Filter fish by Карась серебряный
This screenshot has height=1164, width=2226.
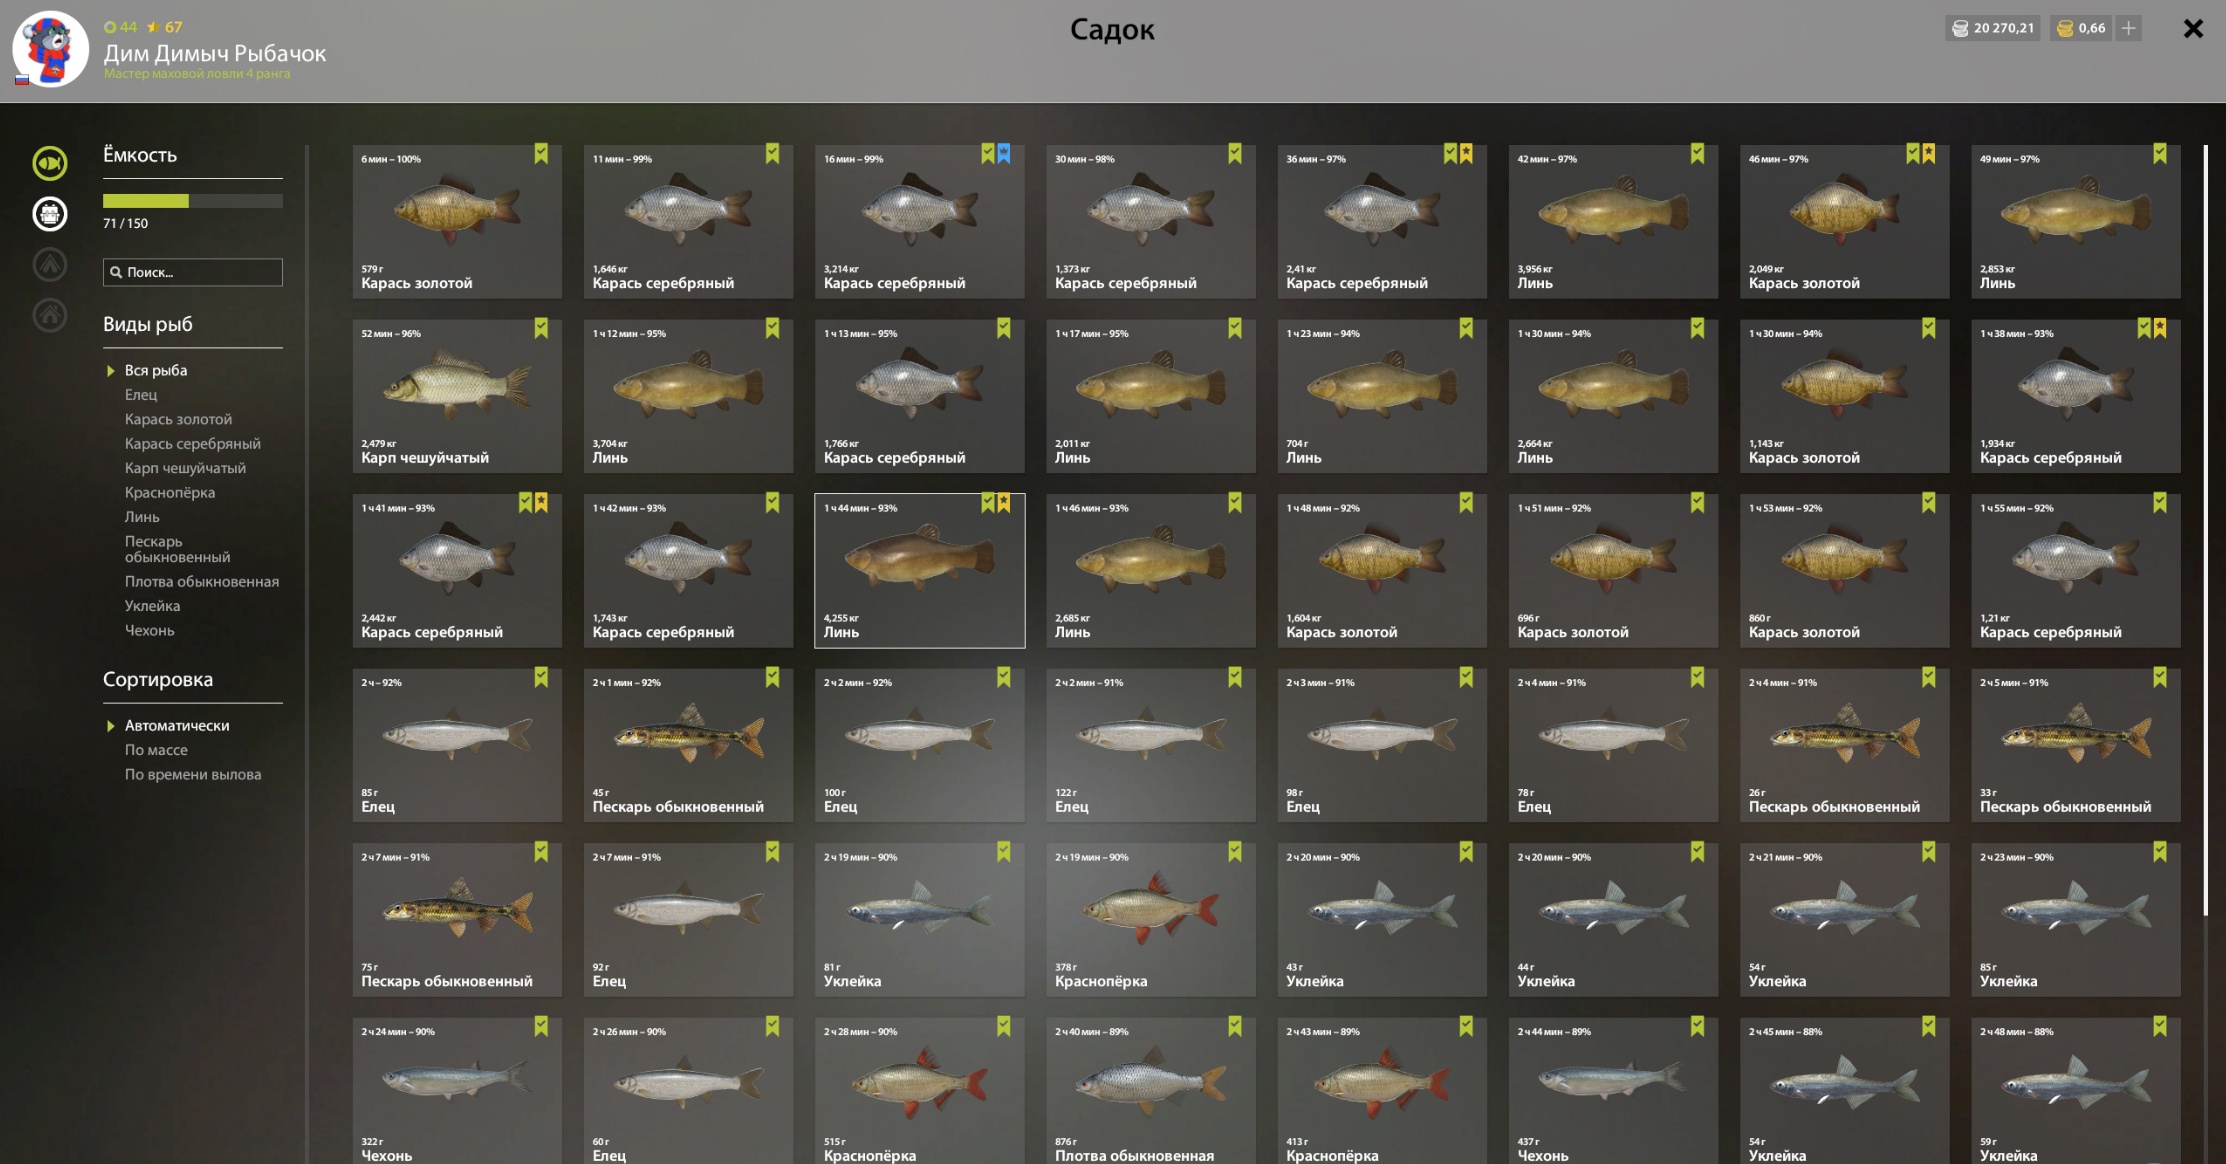point(192,443)
